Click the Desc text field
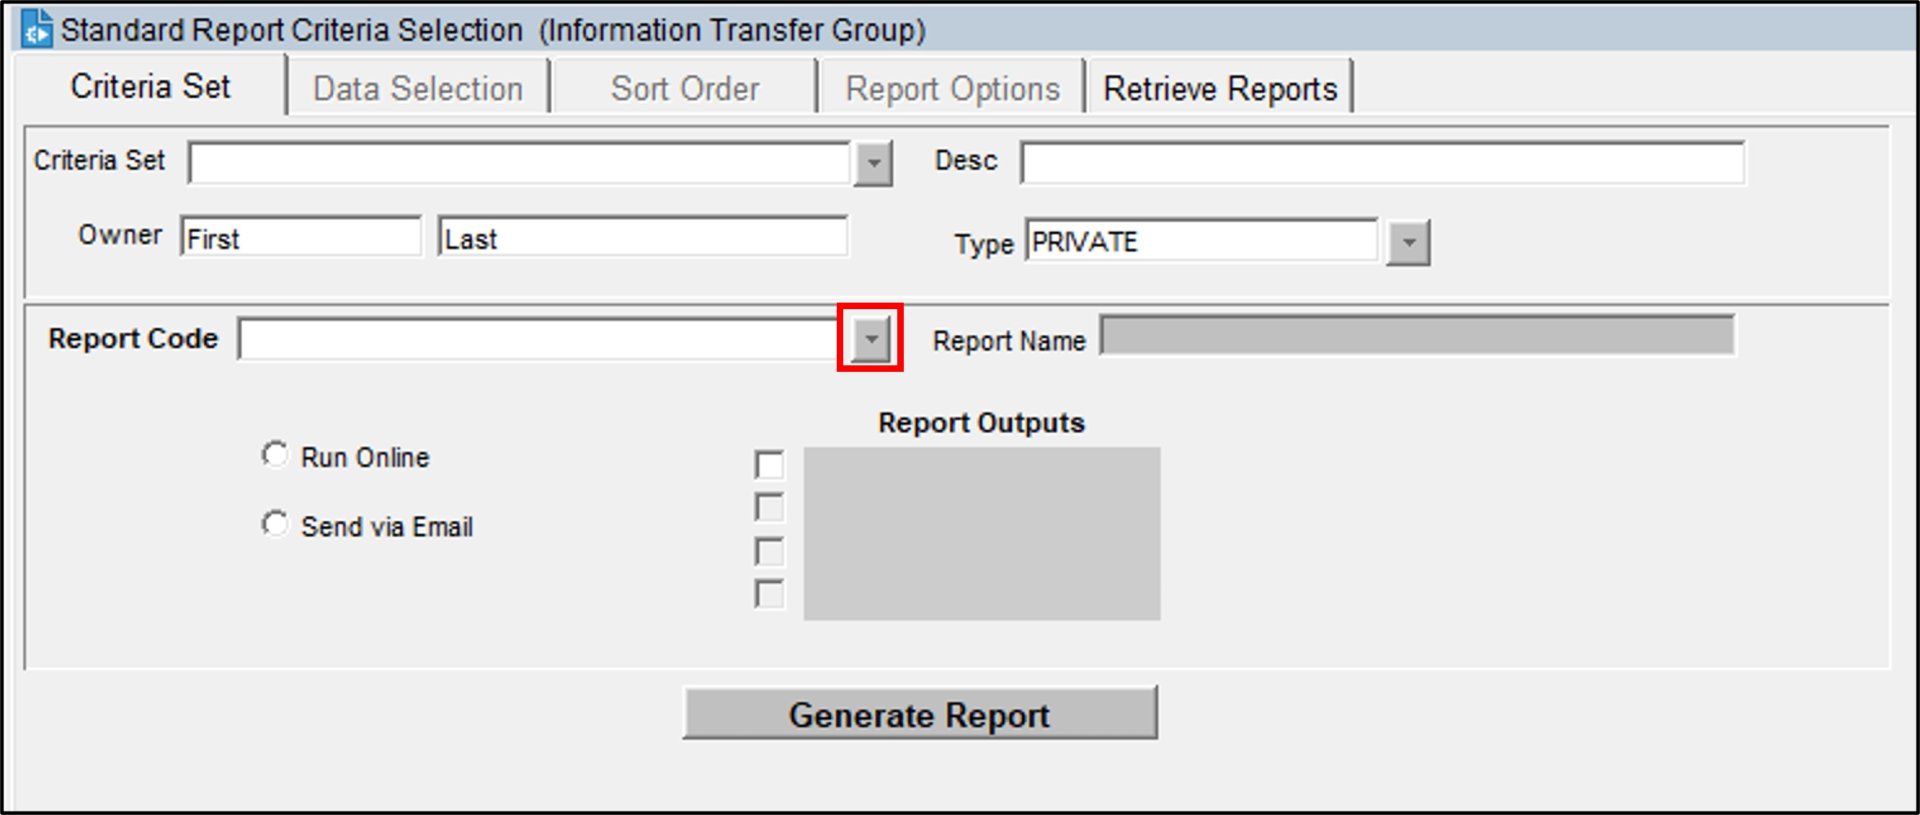 (x=1382, y=163)
